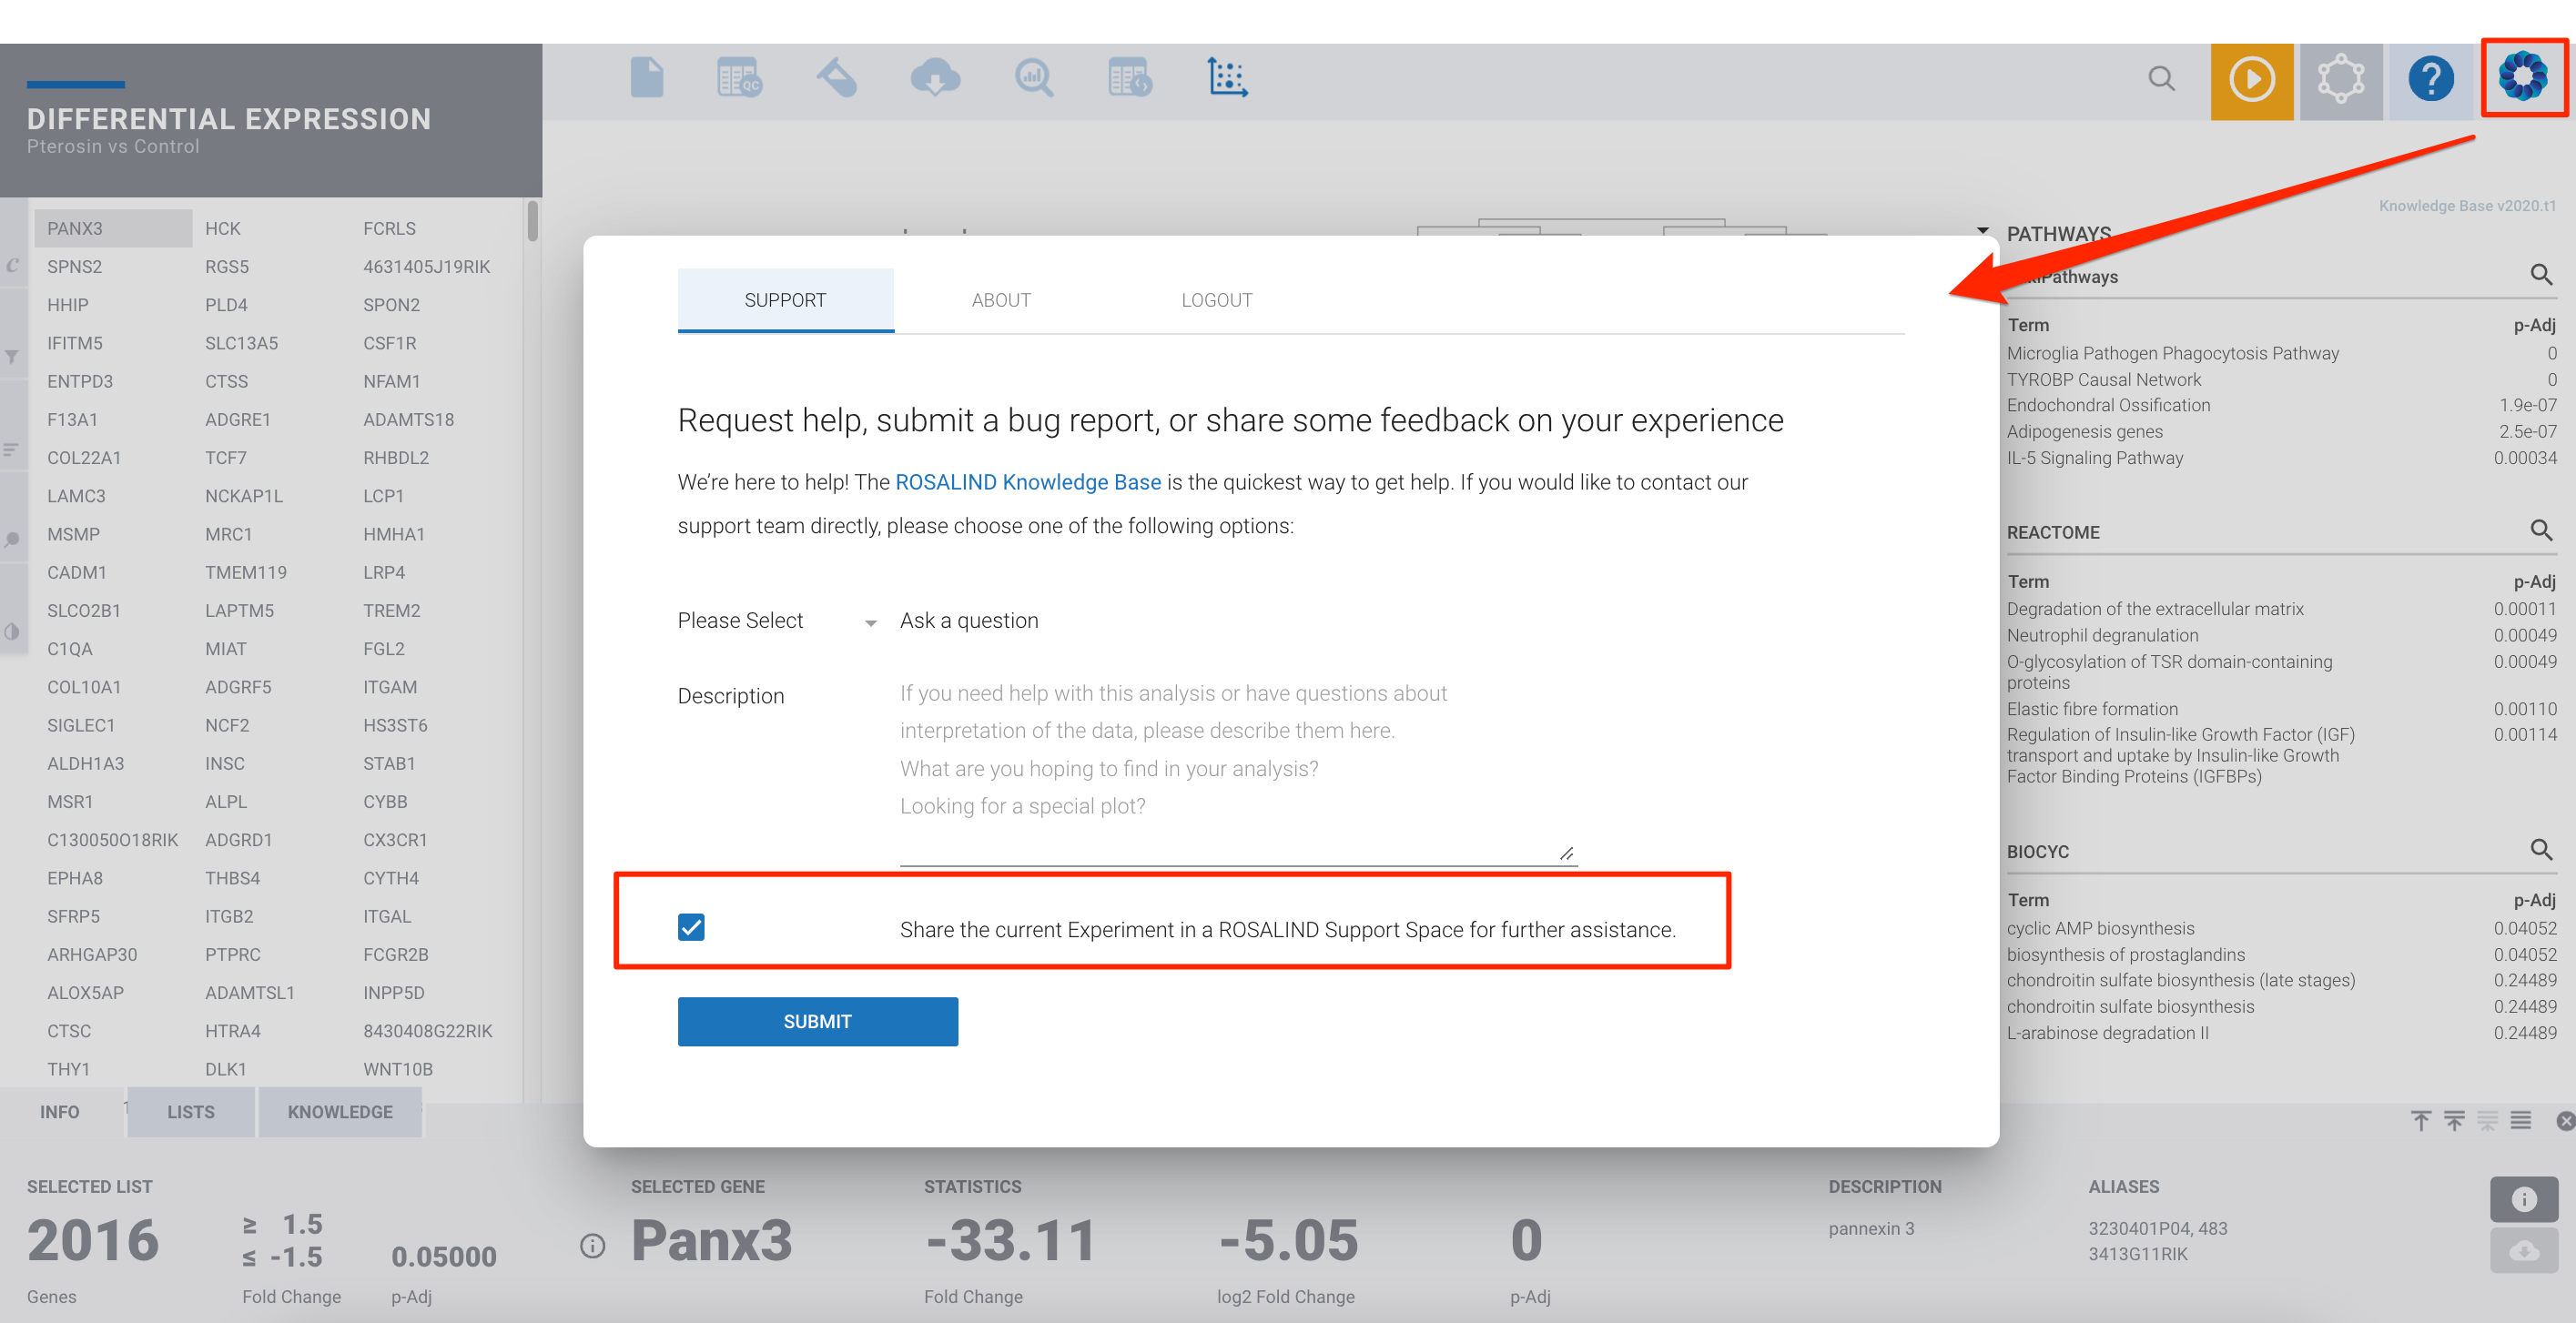Viewport: 2576px width, 1323px height.
Task: Open the INFO tab
Action: [x=60, y=1112]
